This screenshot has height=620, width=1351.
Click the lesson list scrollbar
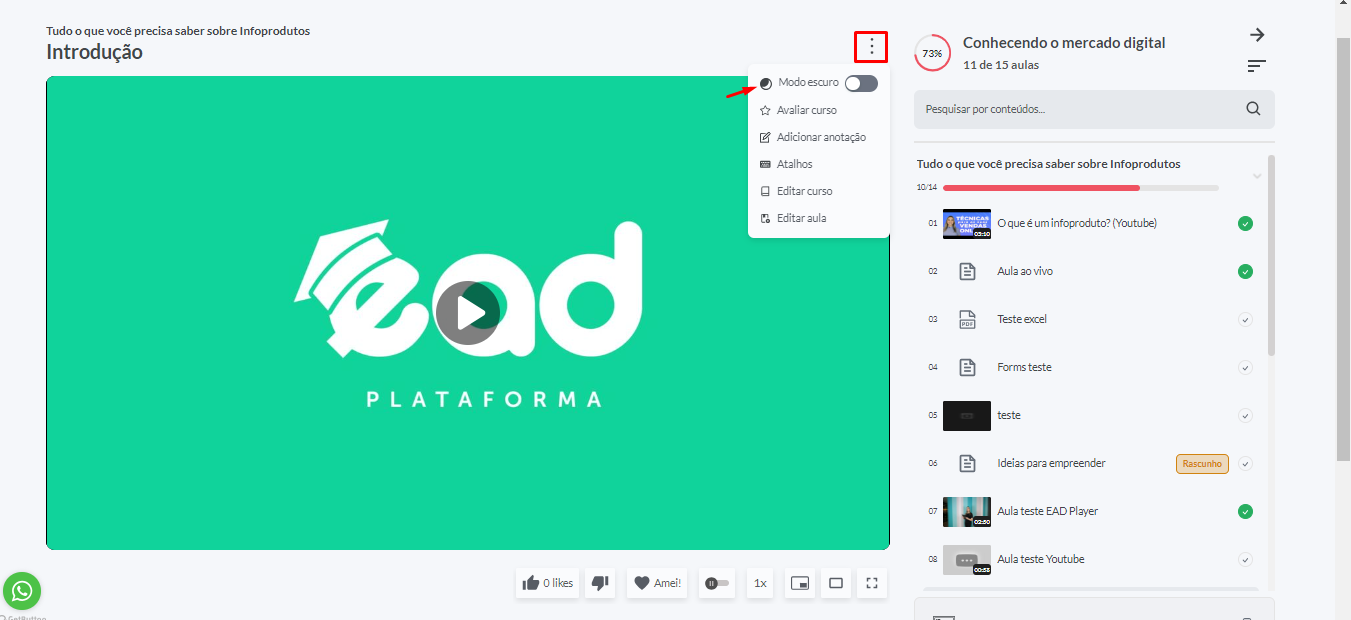tap(1271, 255)
